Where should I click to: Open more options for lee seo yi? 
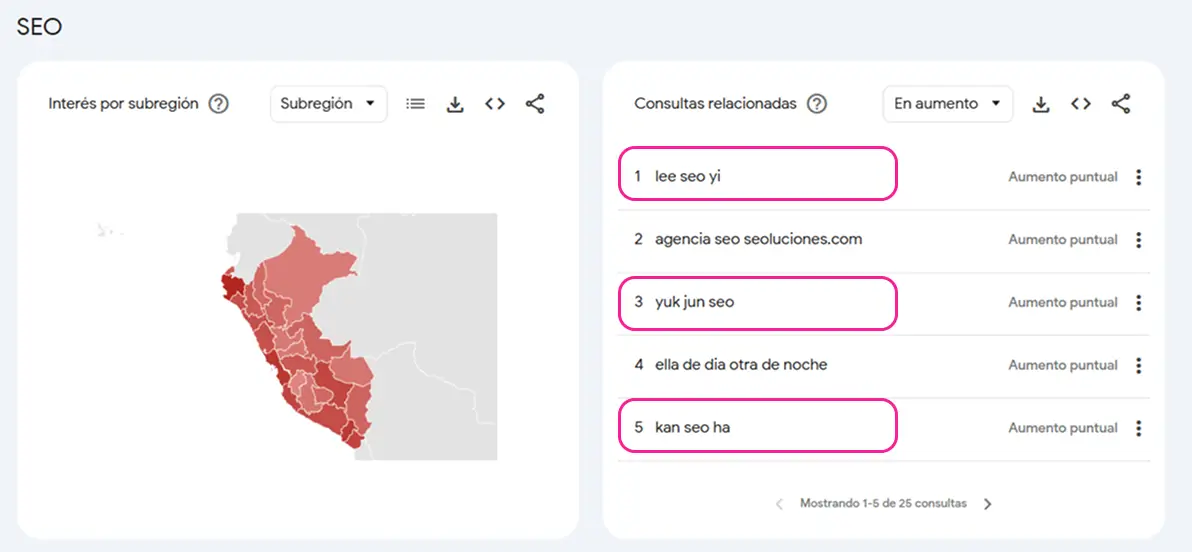1138,177
